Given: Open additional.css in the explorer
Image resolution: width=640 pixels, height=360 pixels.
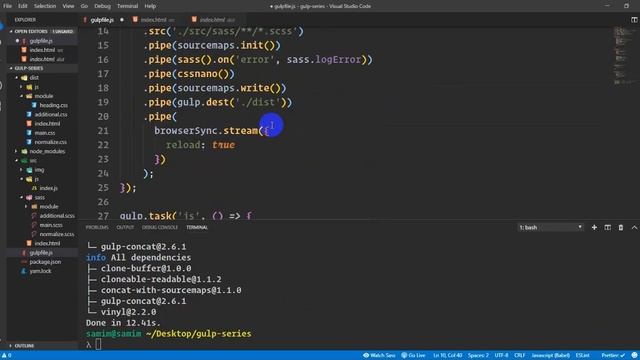Looking at the screenshot, I should (51, 115).
